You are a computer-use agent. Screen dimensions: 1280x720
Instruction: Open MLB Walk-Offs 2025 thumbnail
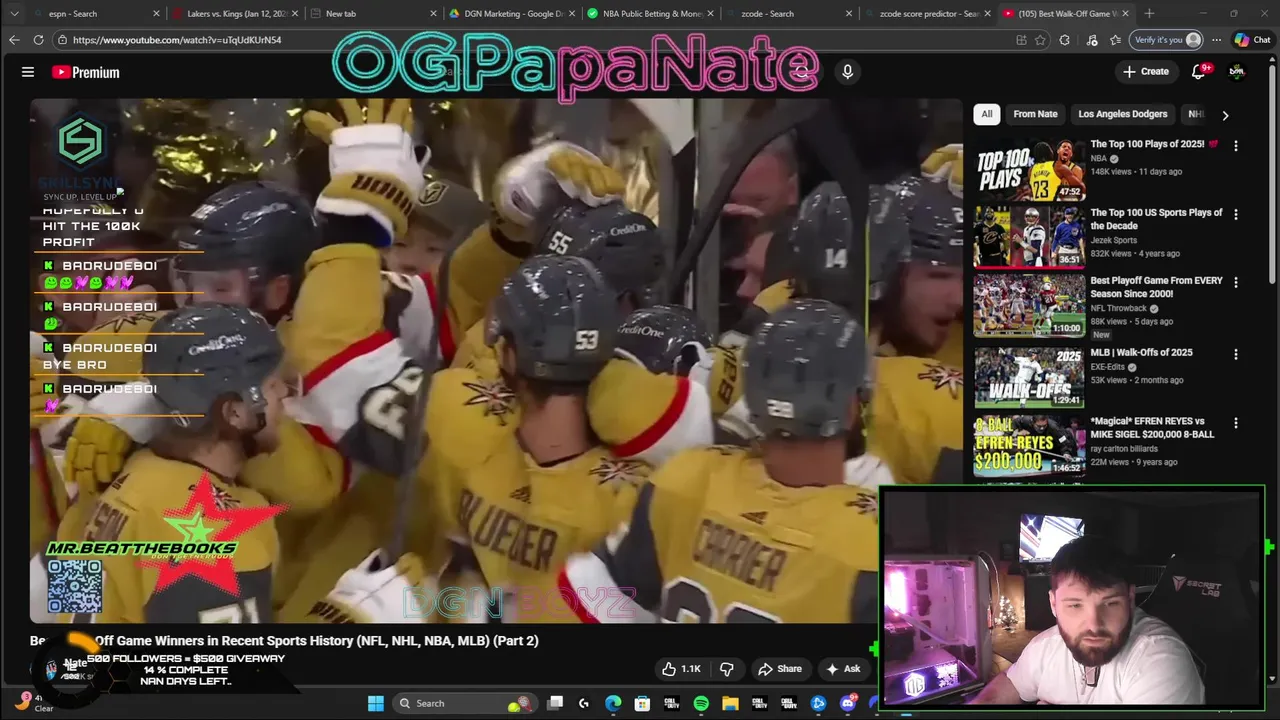1029,376
